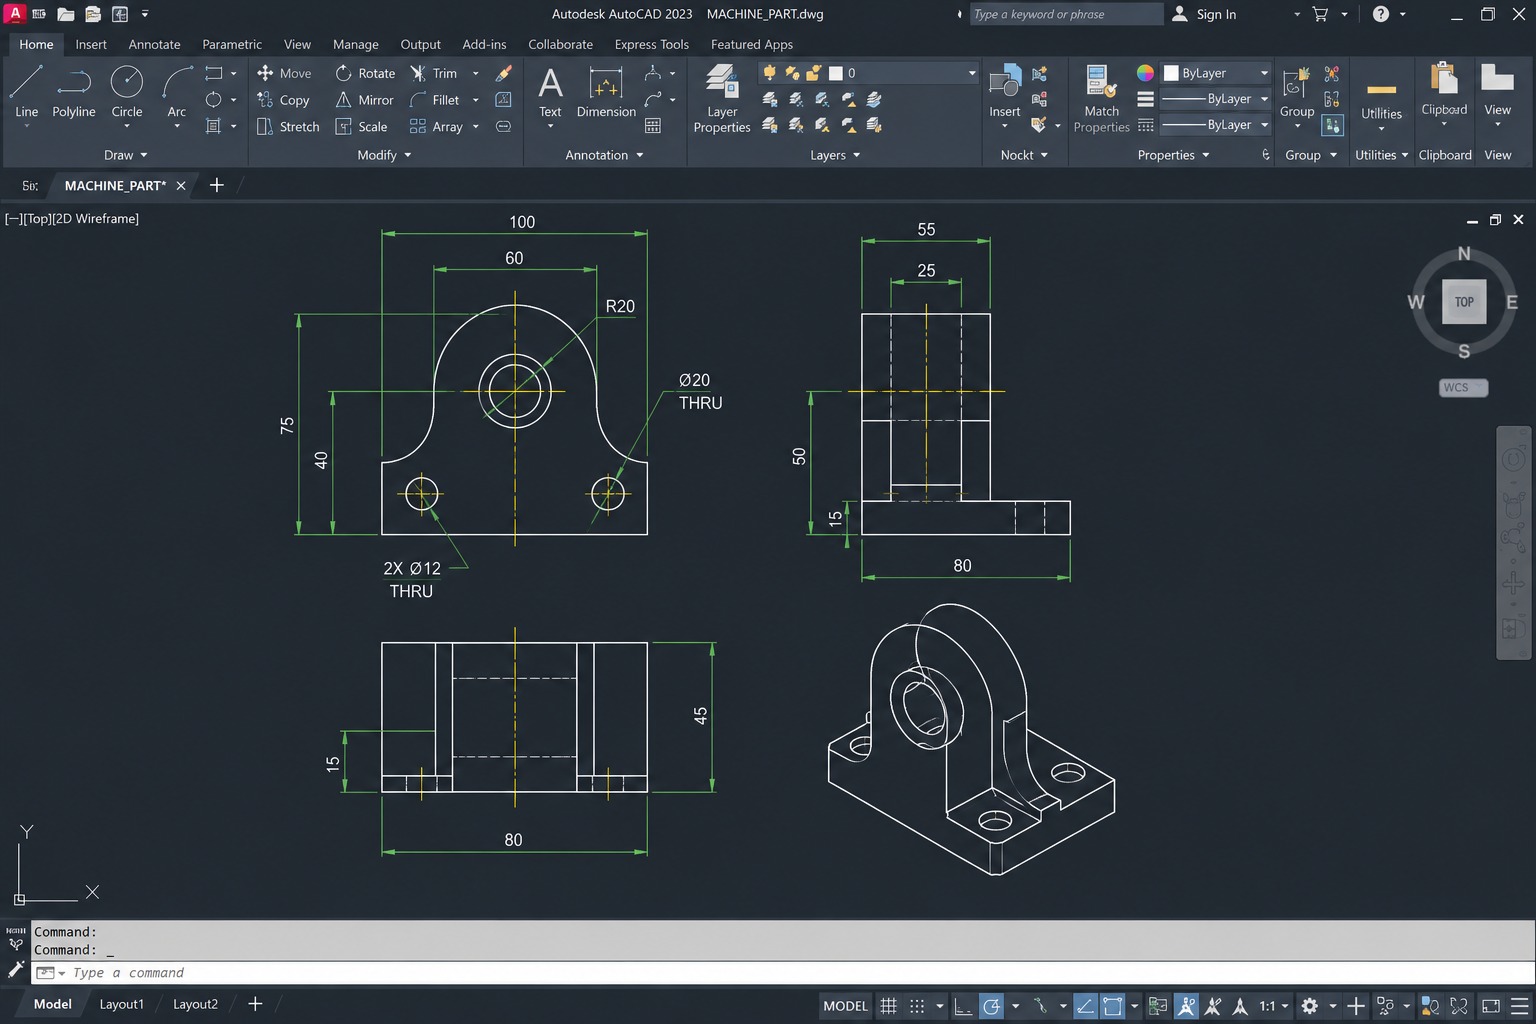Click the TOP face of ViewCube

(1464, 302)
